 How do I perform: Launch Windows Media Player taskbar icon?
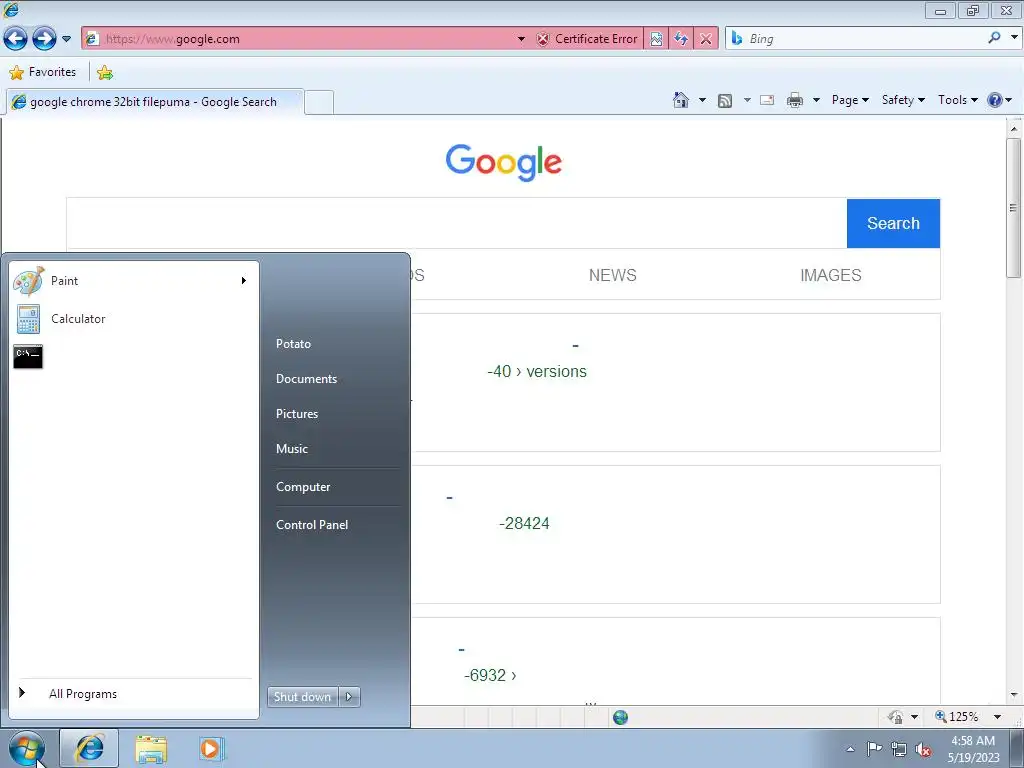212,749
